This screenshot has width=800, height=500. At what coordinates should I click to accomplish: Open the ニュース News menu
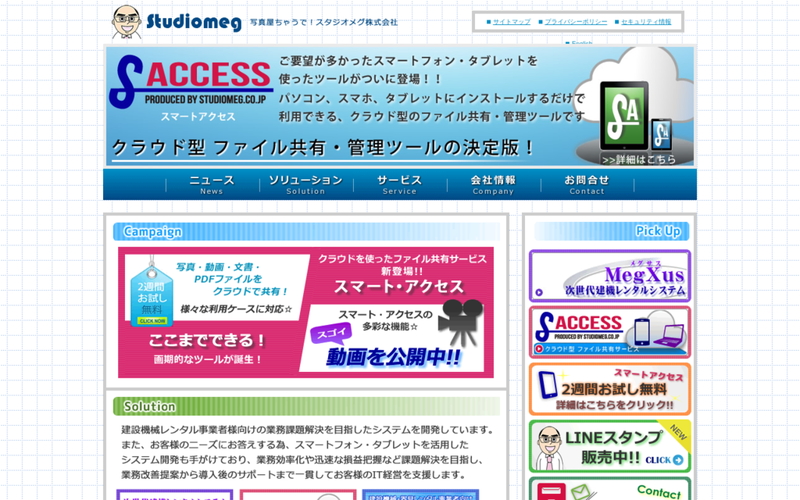point(211,185)
